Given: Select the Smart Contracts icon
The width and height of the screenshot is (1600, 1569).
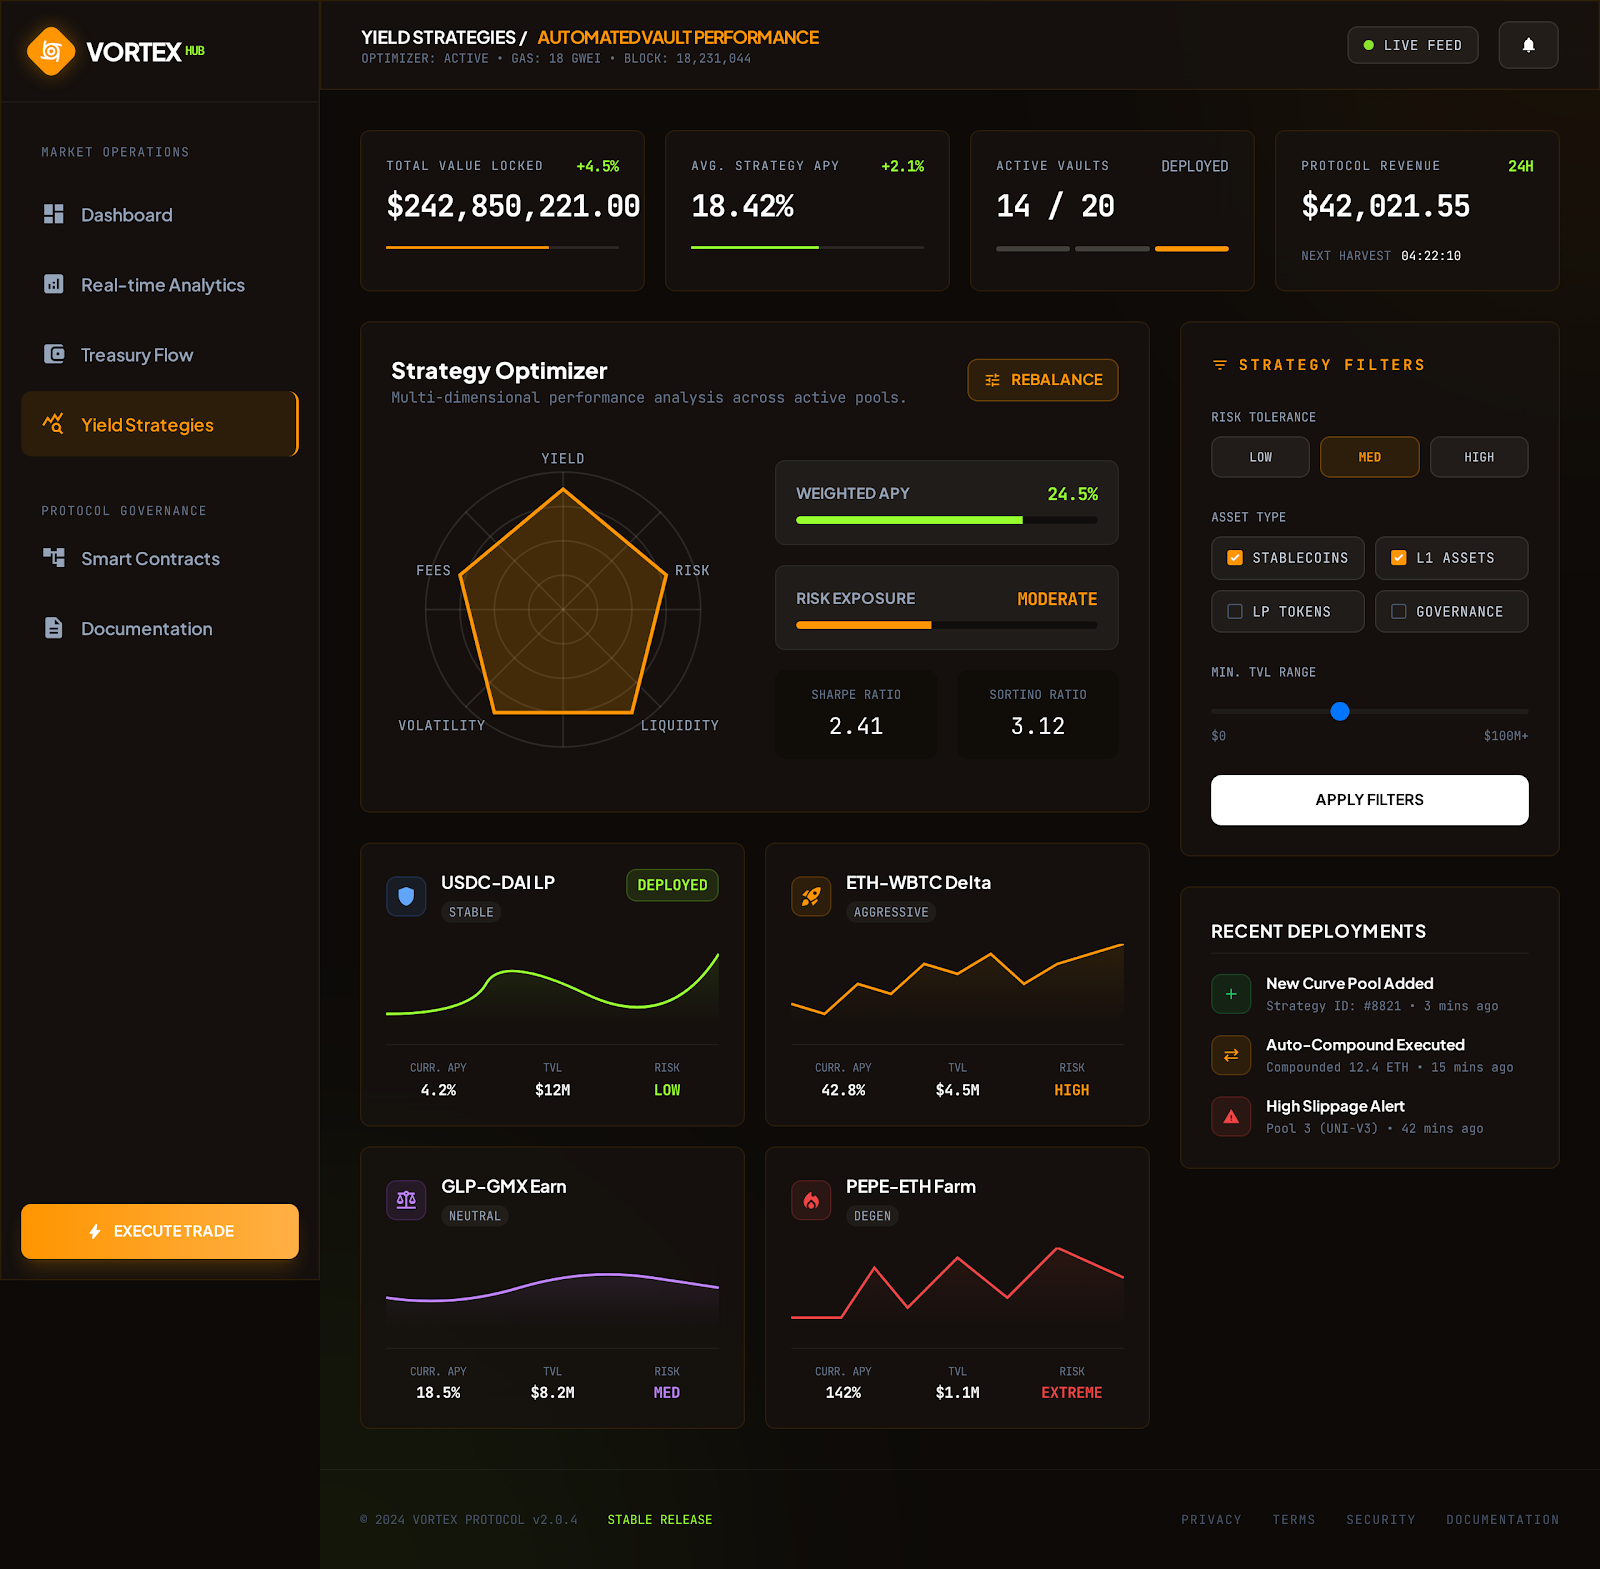Looking at the screenshot, I should (x=53, y=558).
